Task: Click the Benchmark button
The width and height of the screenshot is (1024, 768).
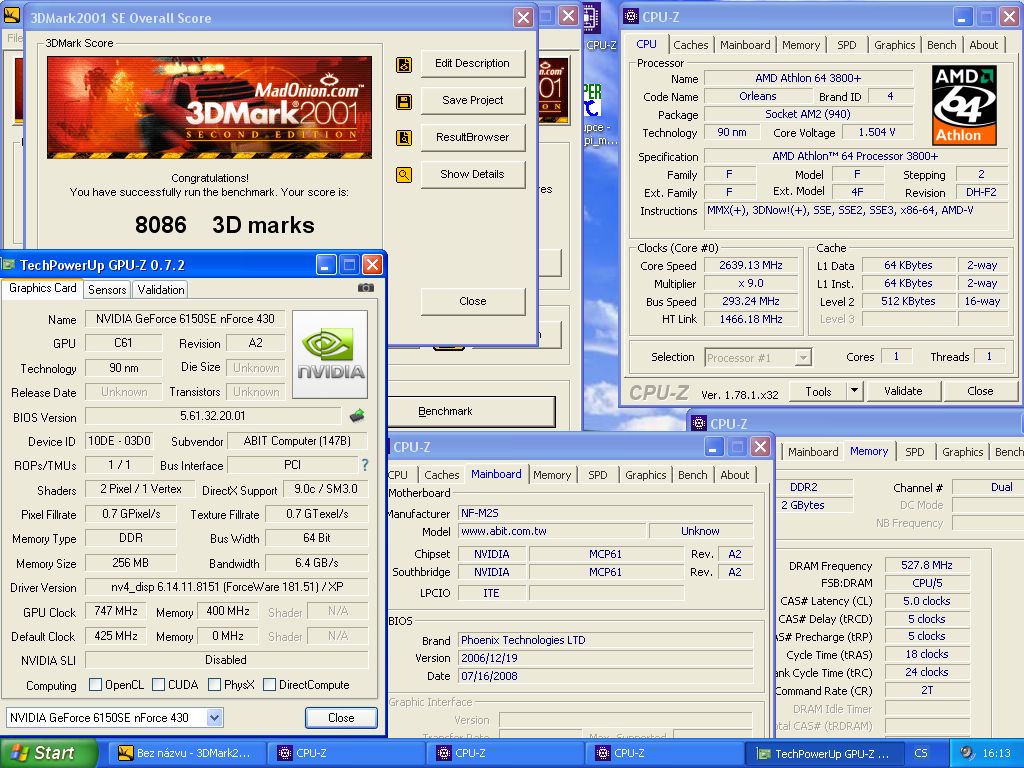Action: 472,411
